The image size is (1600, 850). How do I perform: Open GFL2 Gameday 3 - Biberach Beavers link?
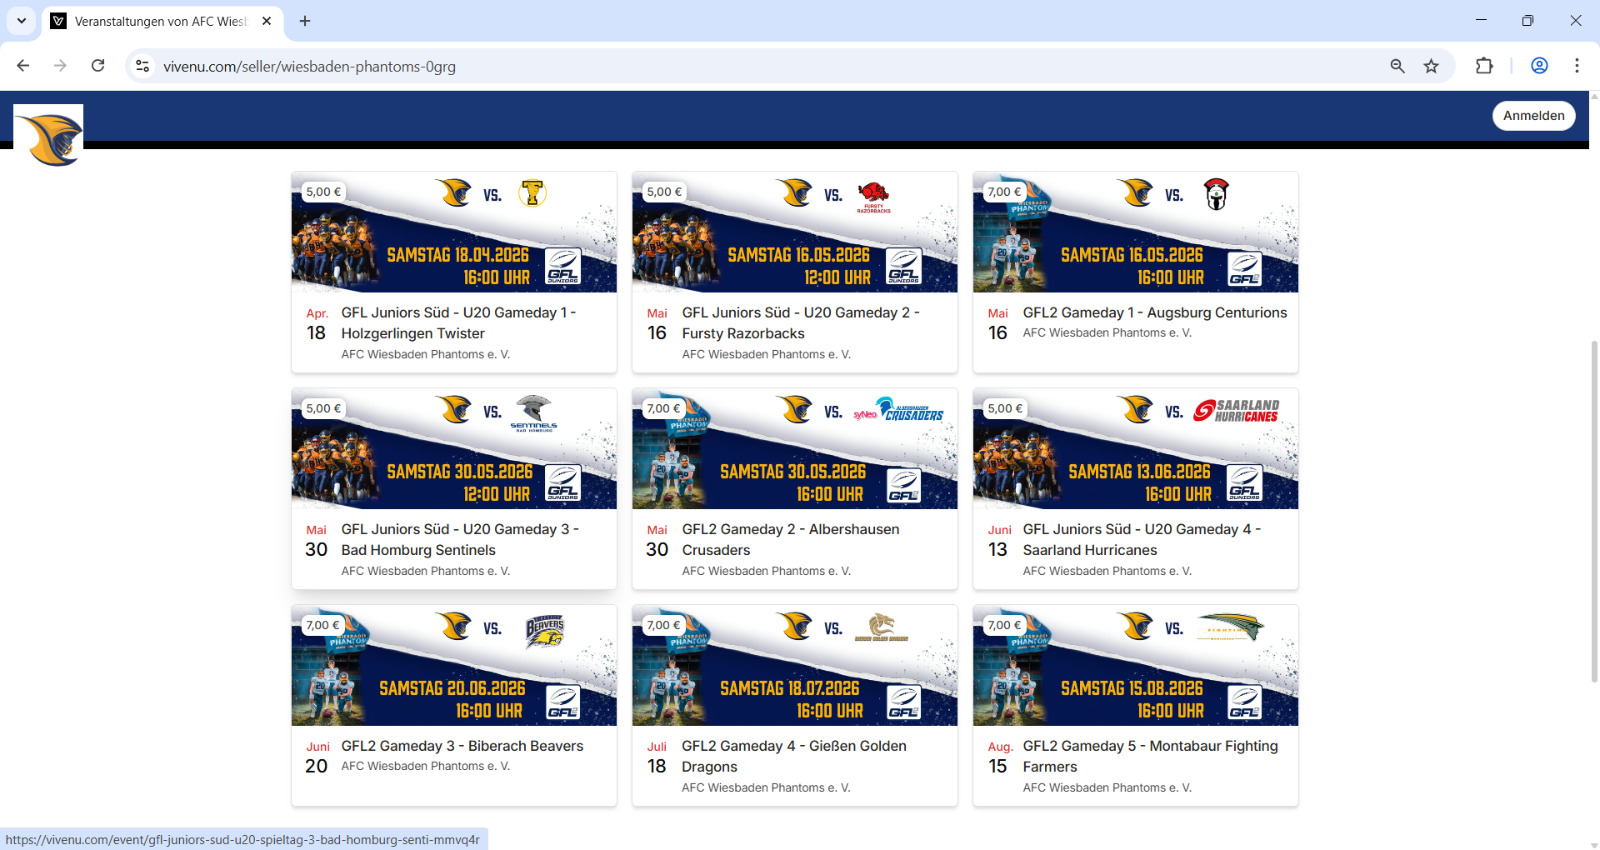tap(462, 746)
